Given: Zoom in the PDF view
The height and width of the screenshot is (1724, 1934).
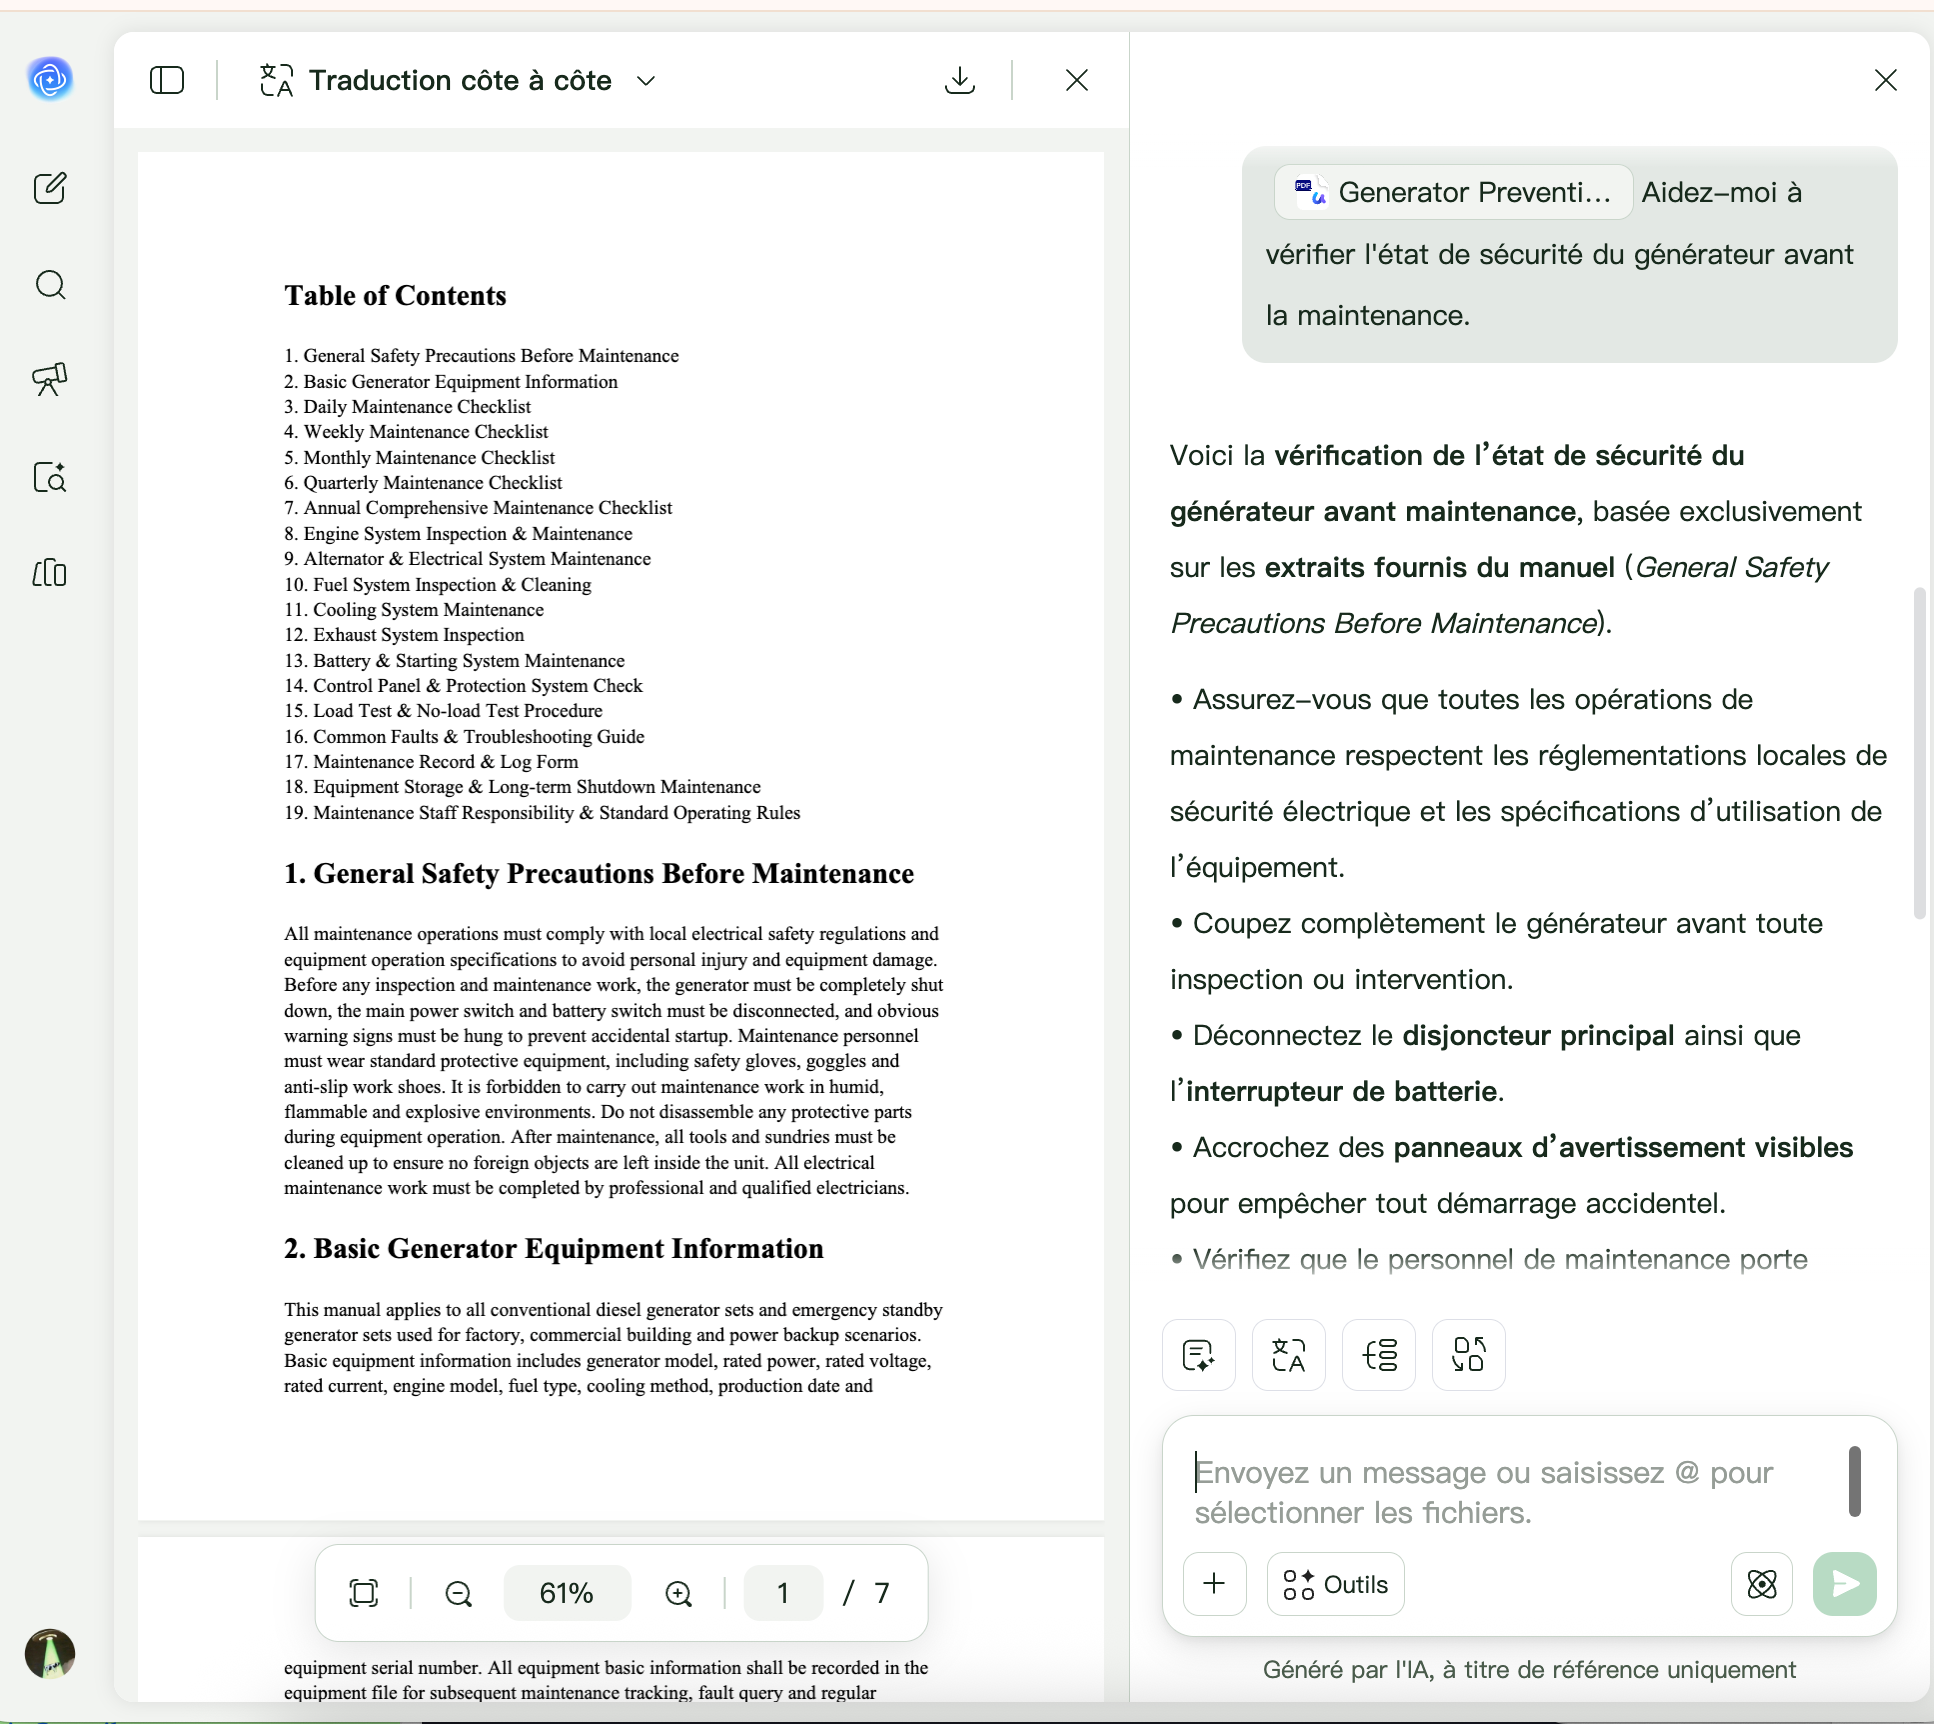Looking at the screenshot, I should pos(679,1593).
